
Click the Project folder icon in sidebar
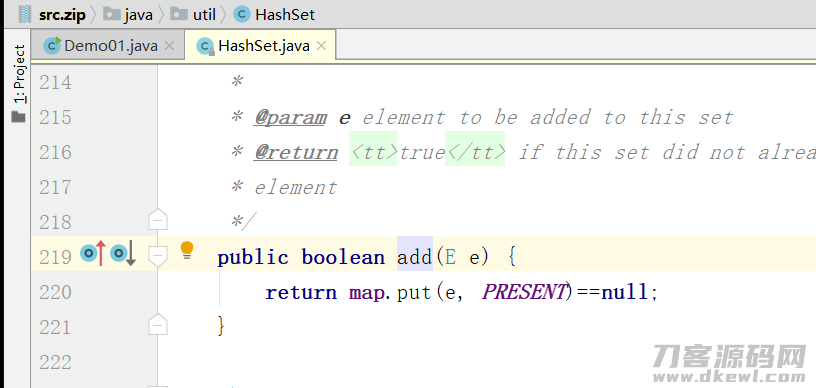coord(19,117)
